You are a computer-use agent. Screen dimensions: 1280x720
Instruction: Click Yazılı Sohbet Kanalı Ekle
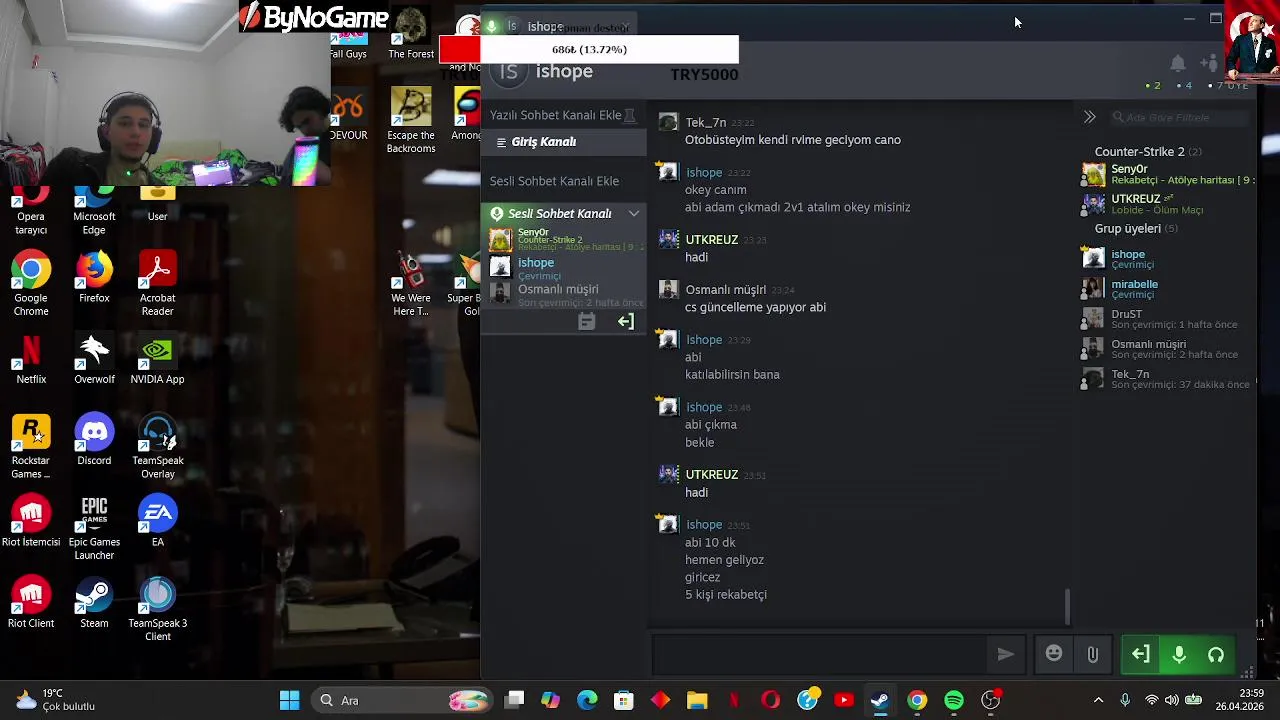556,115
